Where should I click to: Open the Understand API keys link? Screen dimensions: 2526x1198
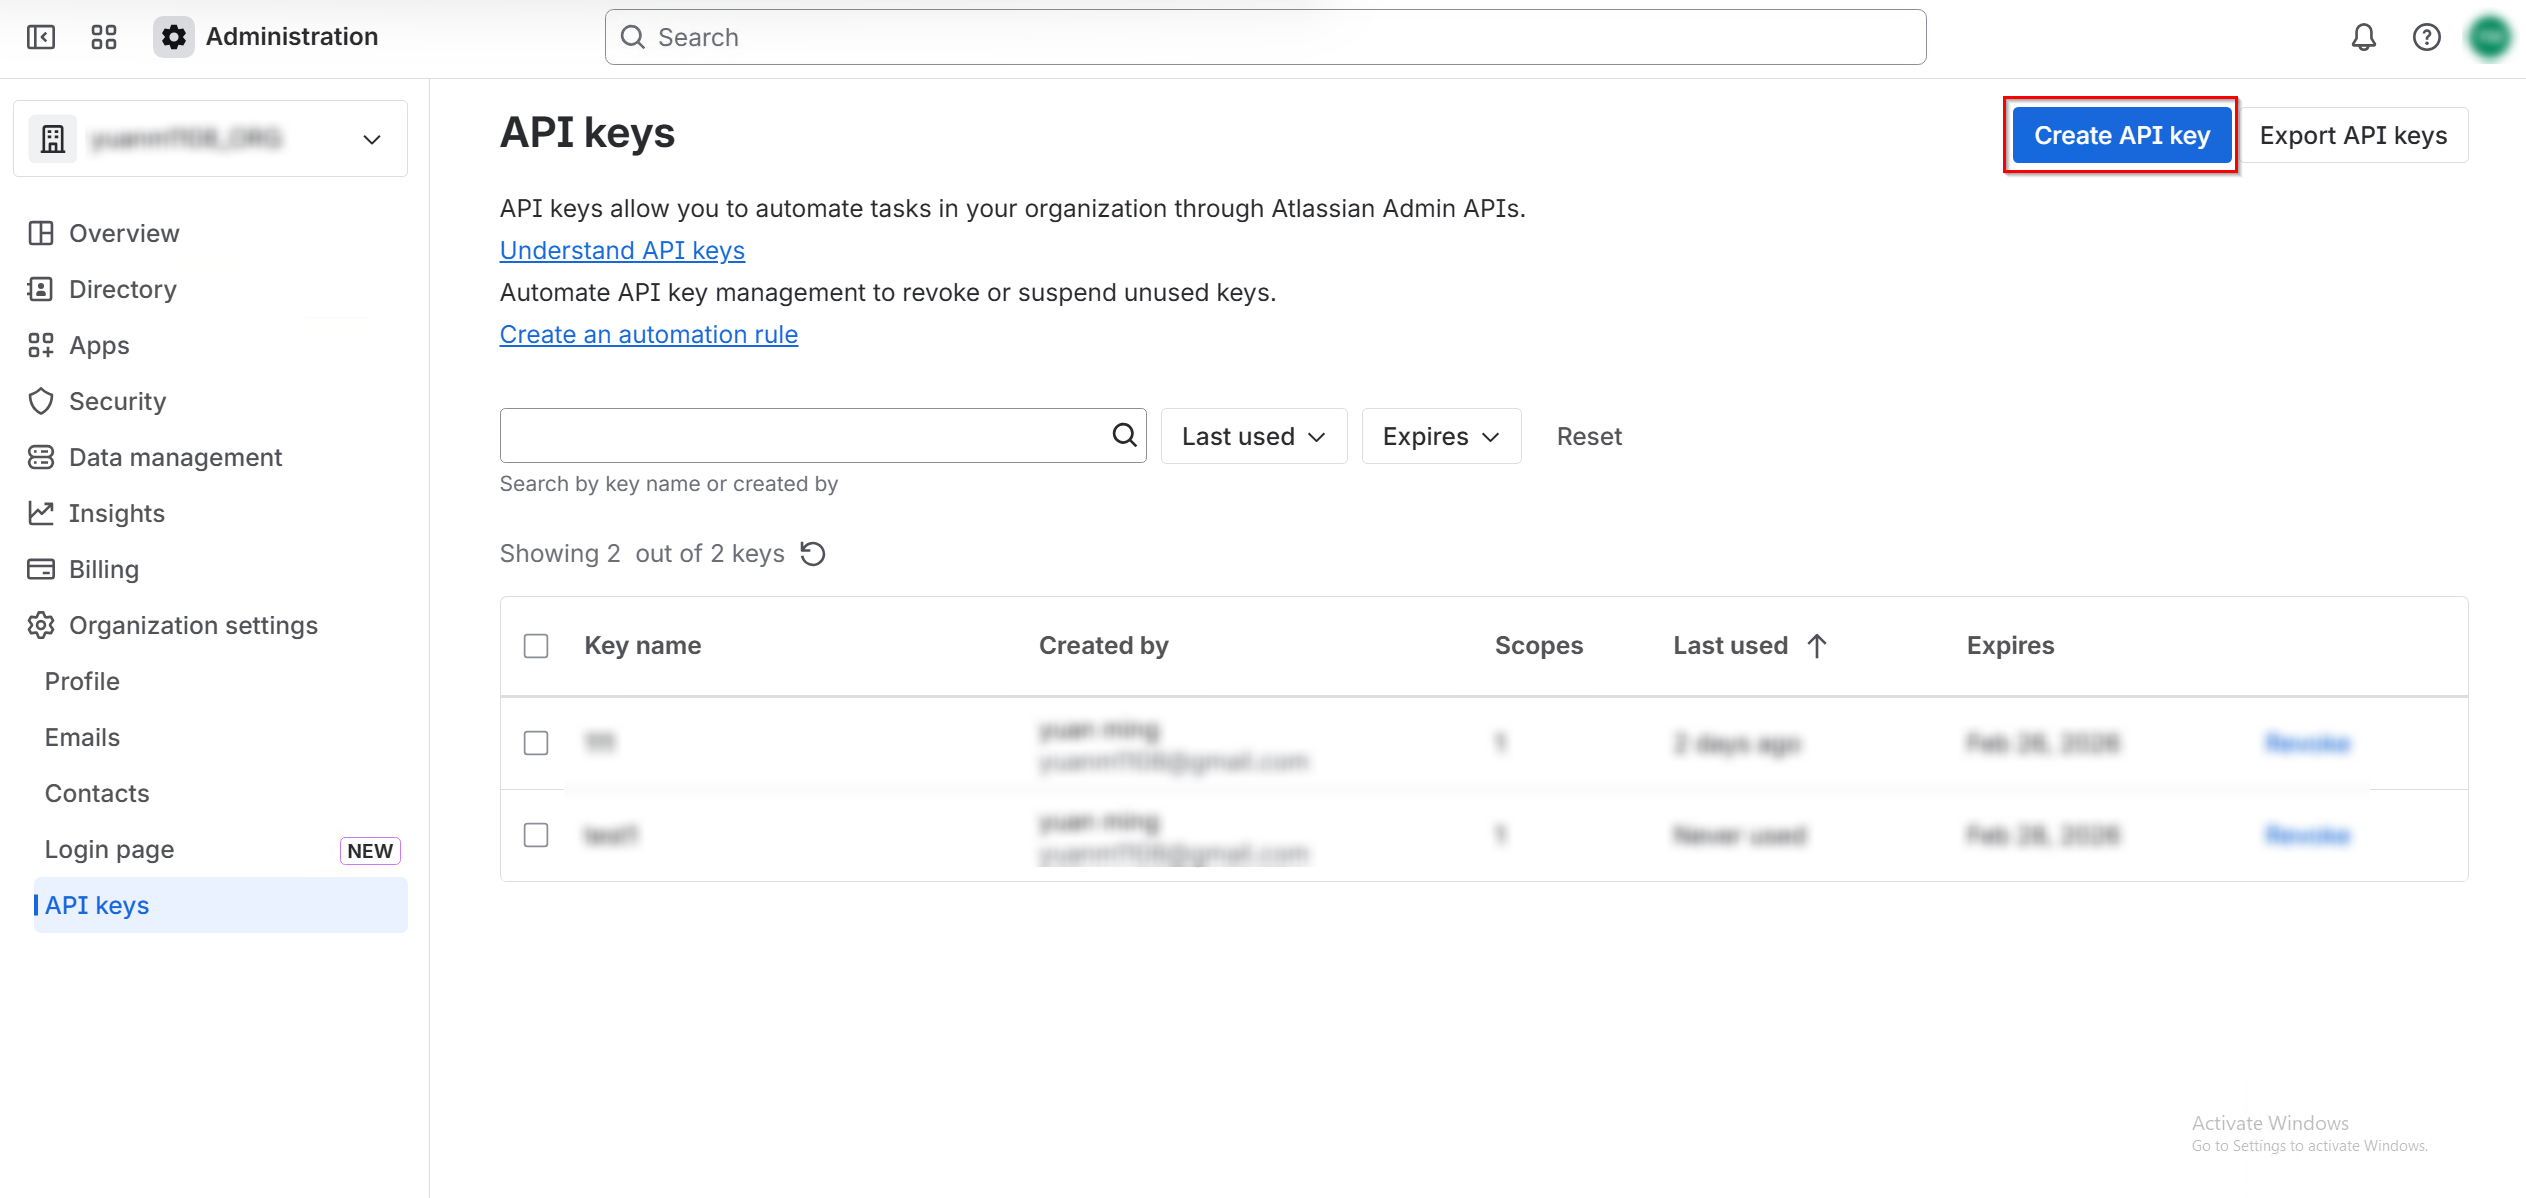click(x=622, y=250)
